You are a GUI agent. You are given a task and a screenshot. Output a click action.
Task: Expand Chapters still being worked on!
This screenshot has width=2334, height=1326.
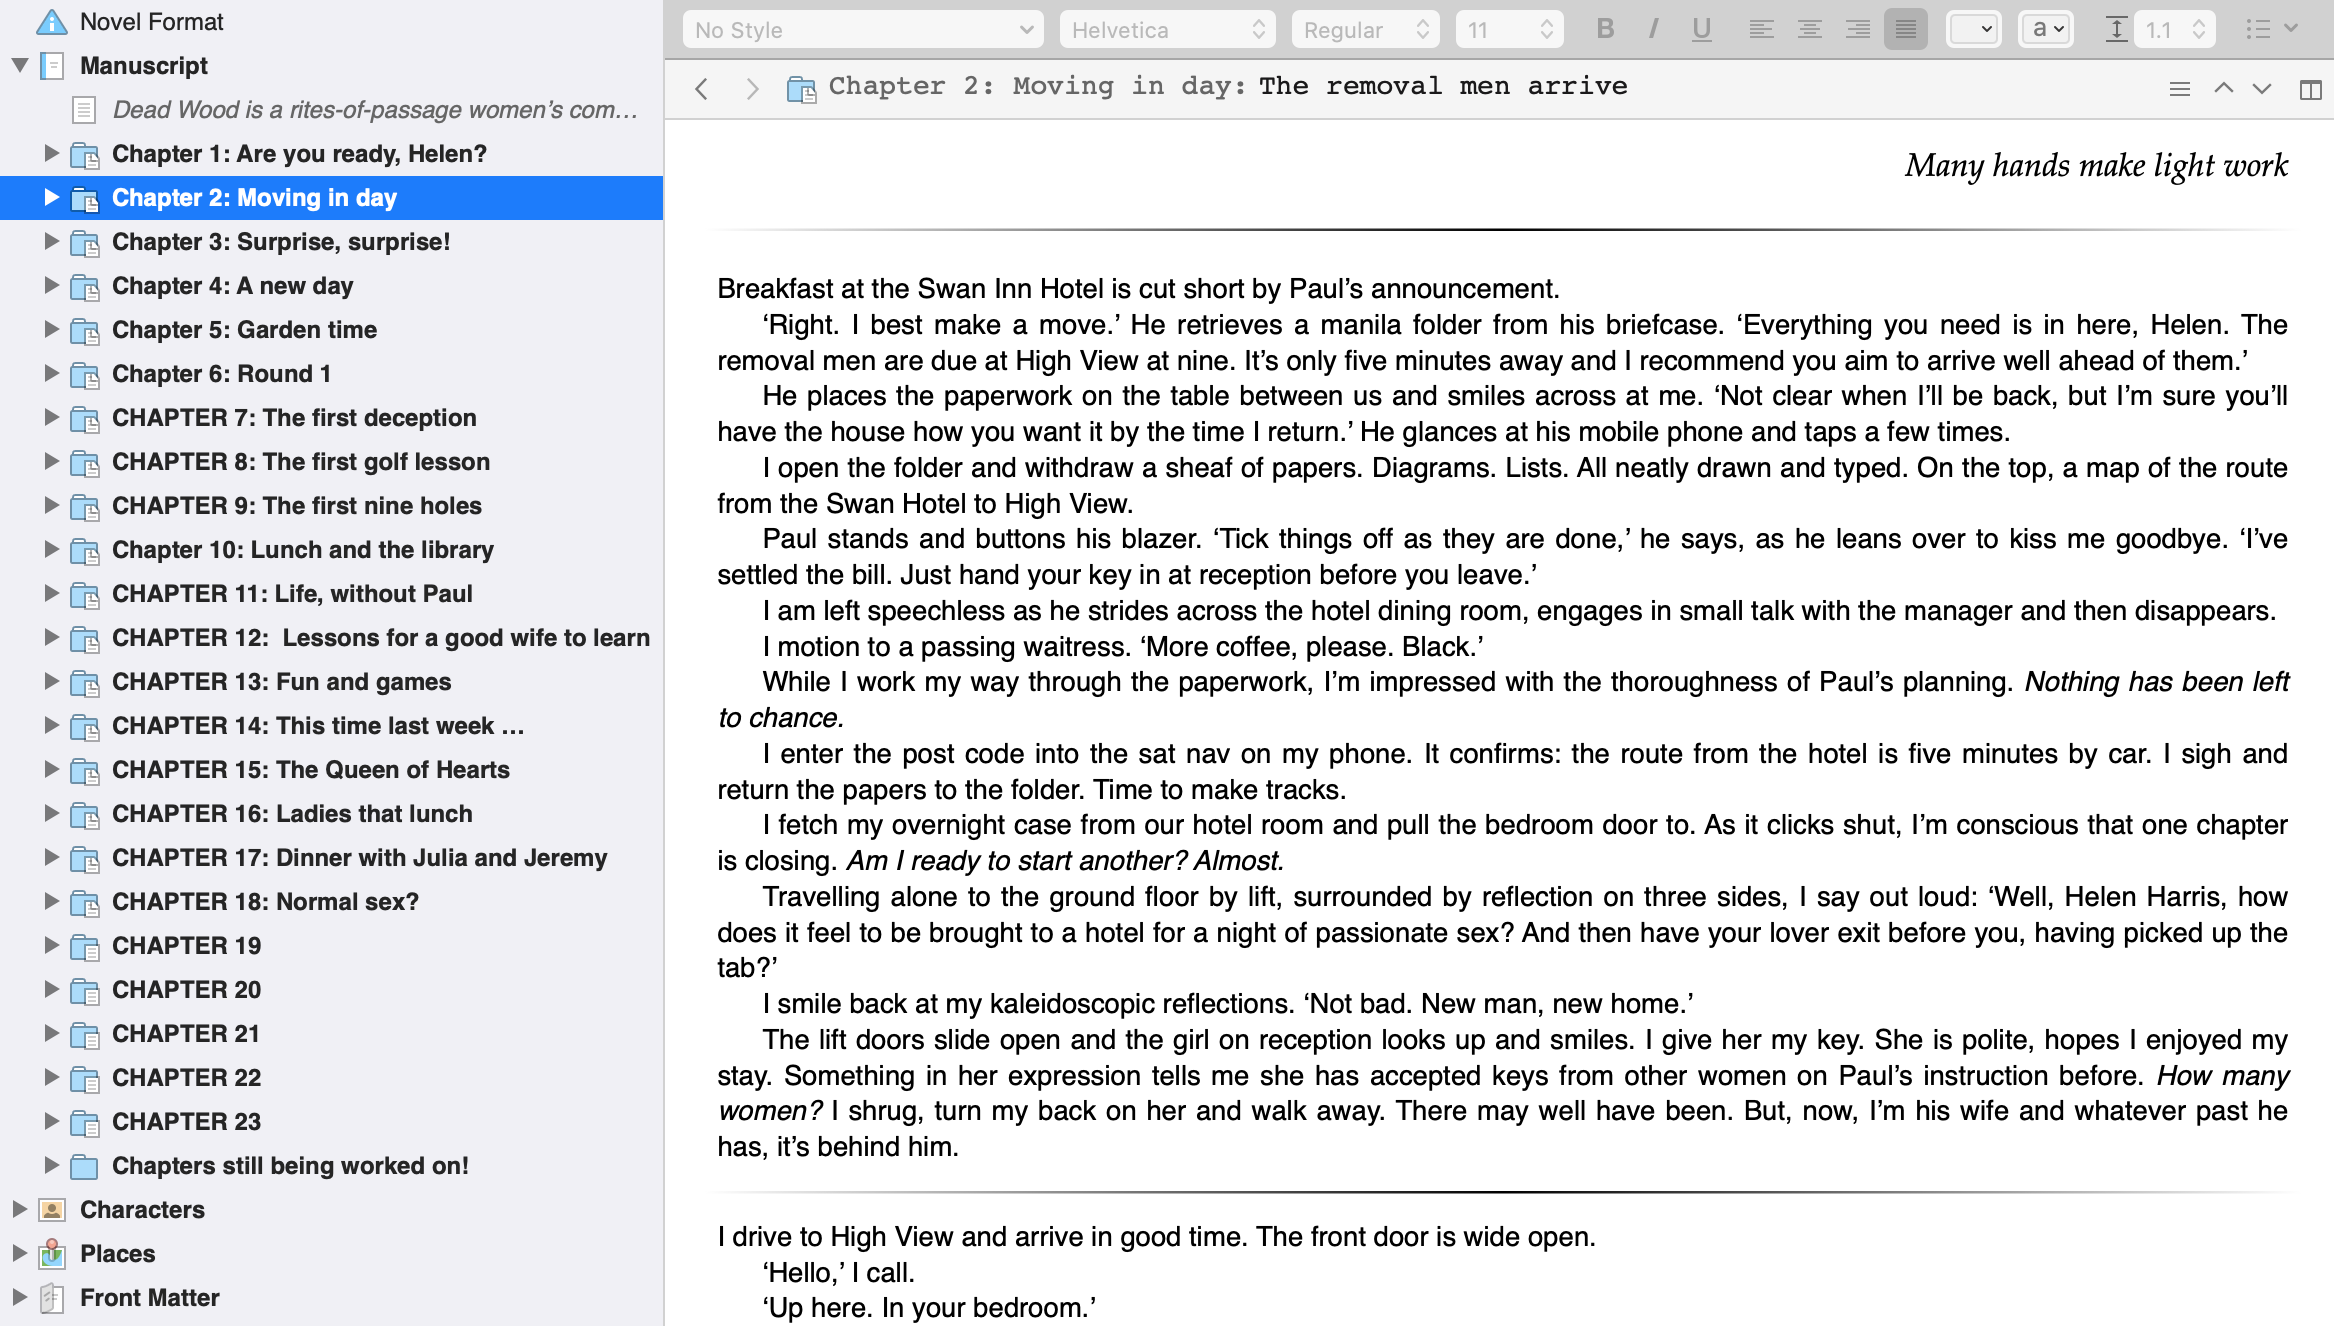[50, 1165]
